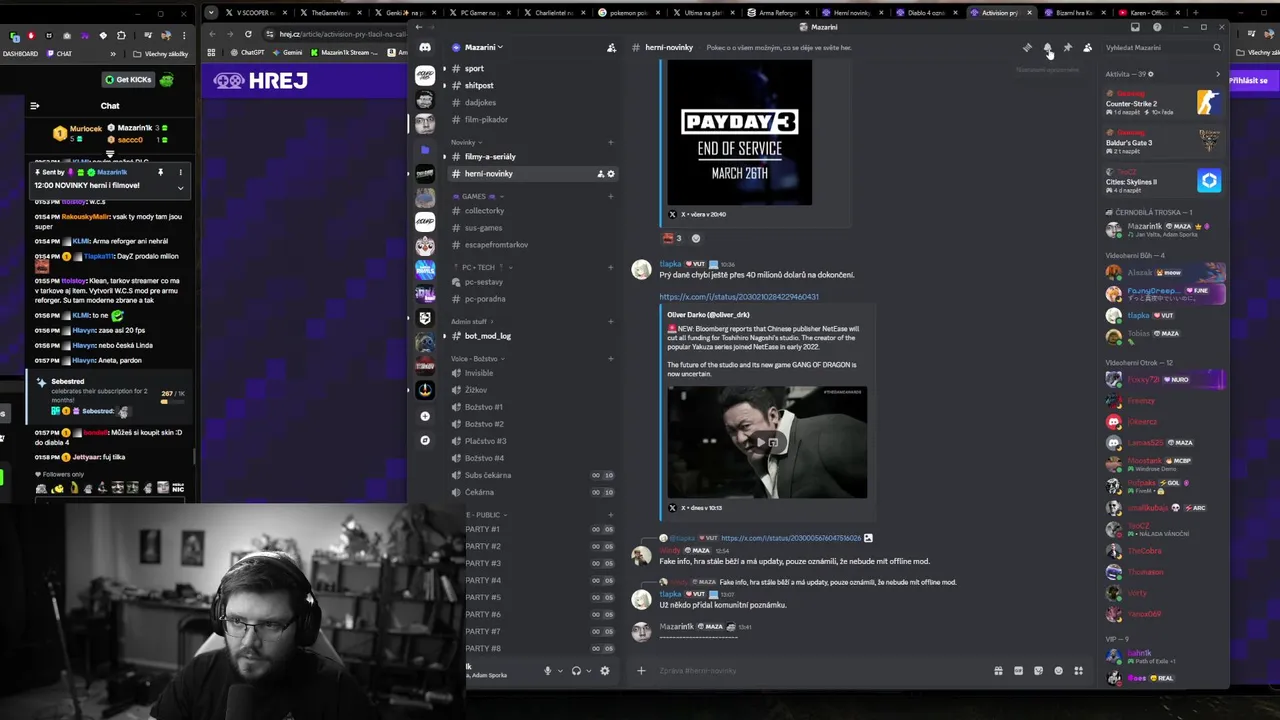The width and height of the screenshot is (1280, 720).
Task: Switch to Arma Reforger browser tab
Action: point(778,12)
